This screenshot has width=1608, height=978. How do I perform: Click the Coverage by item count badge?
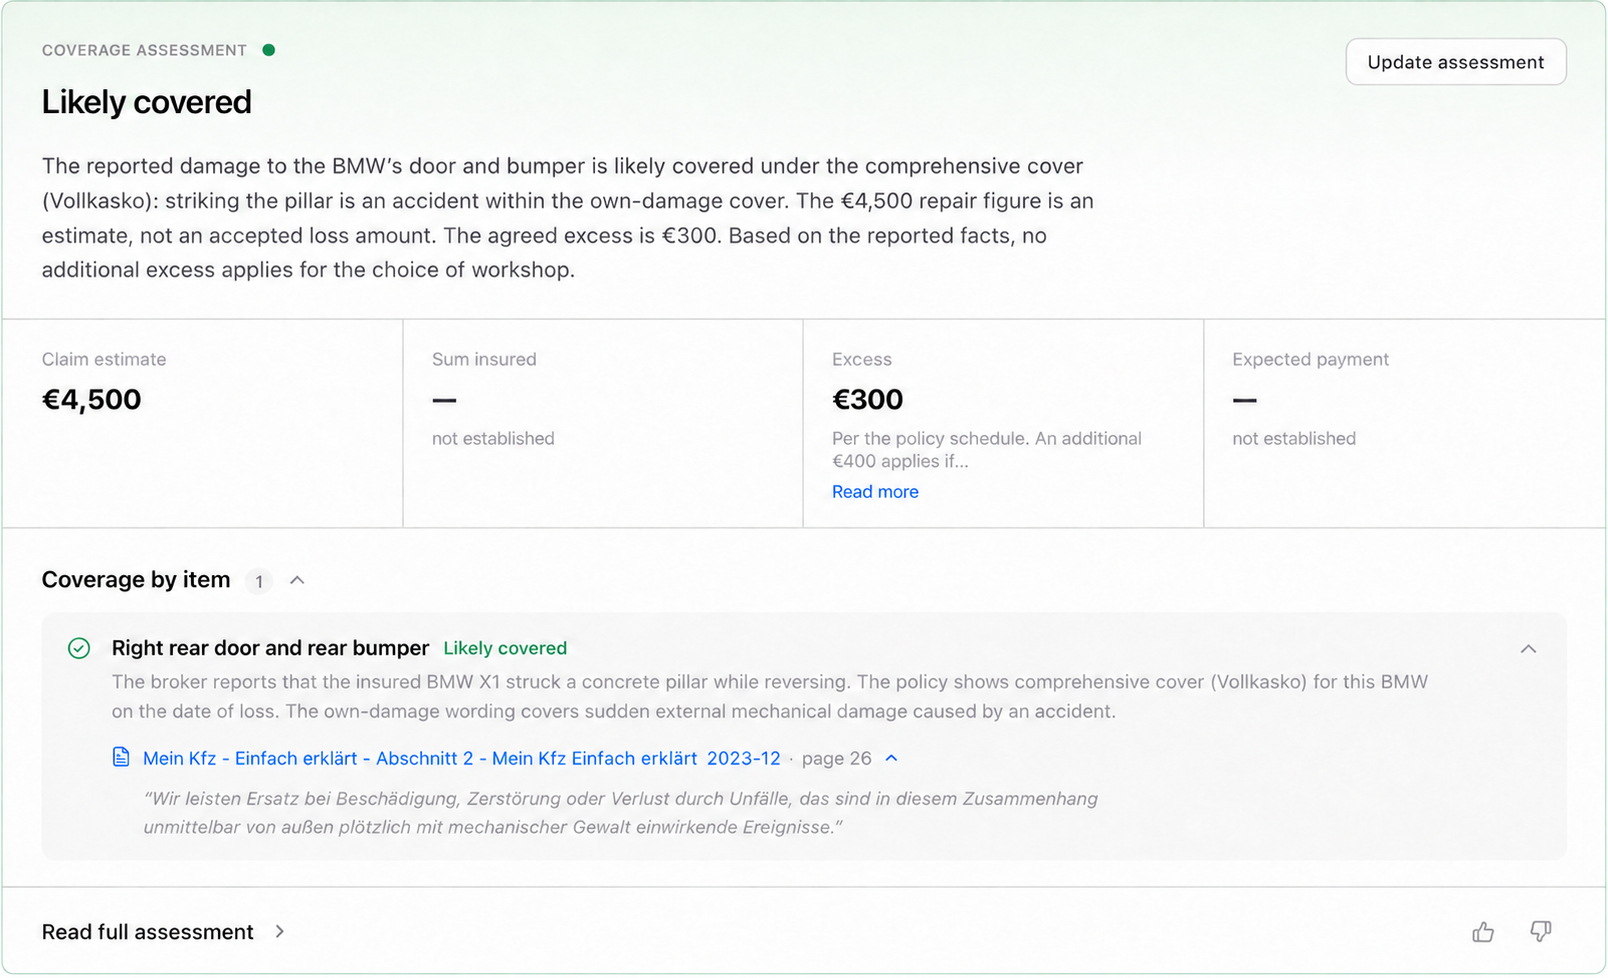[x=259, y=581]
